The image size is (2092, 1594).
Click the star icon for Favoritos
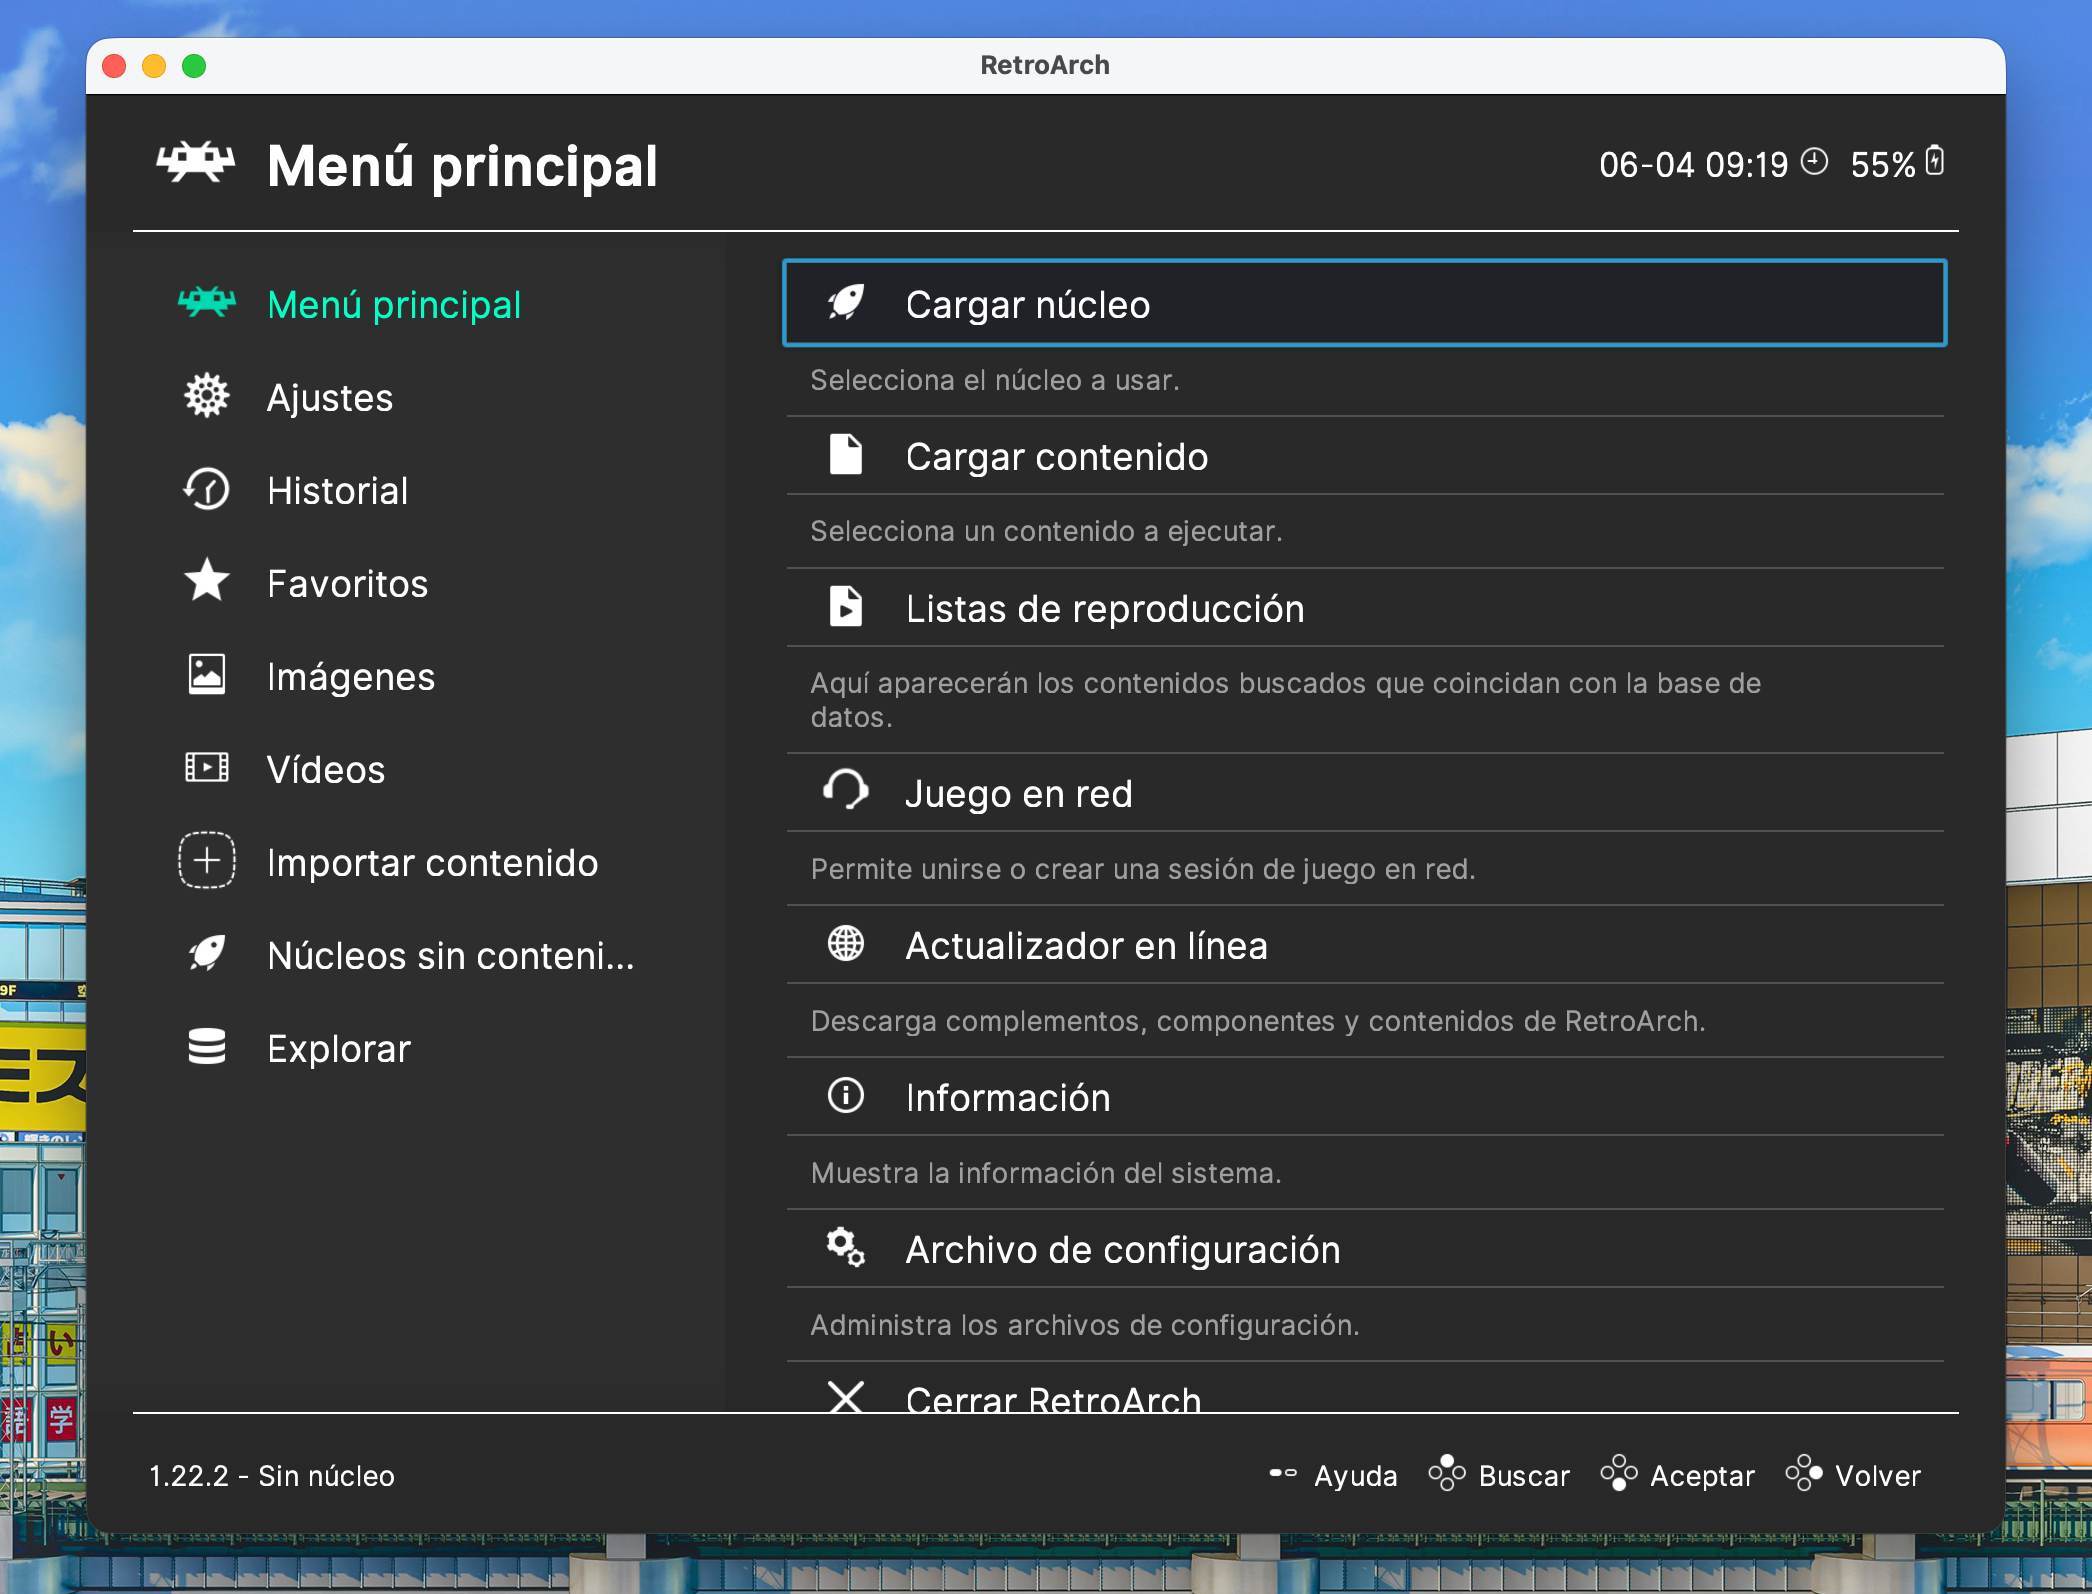[x=207, y=582]
